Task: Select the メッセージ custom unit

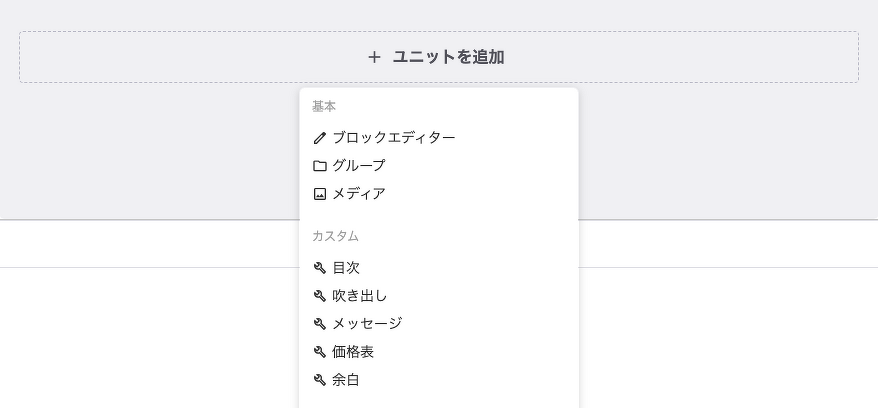Action: tap(439, 324)
